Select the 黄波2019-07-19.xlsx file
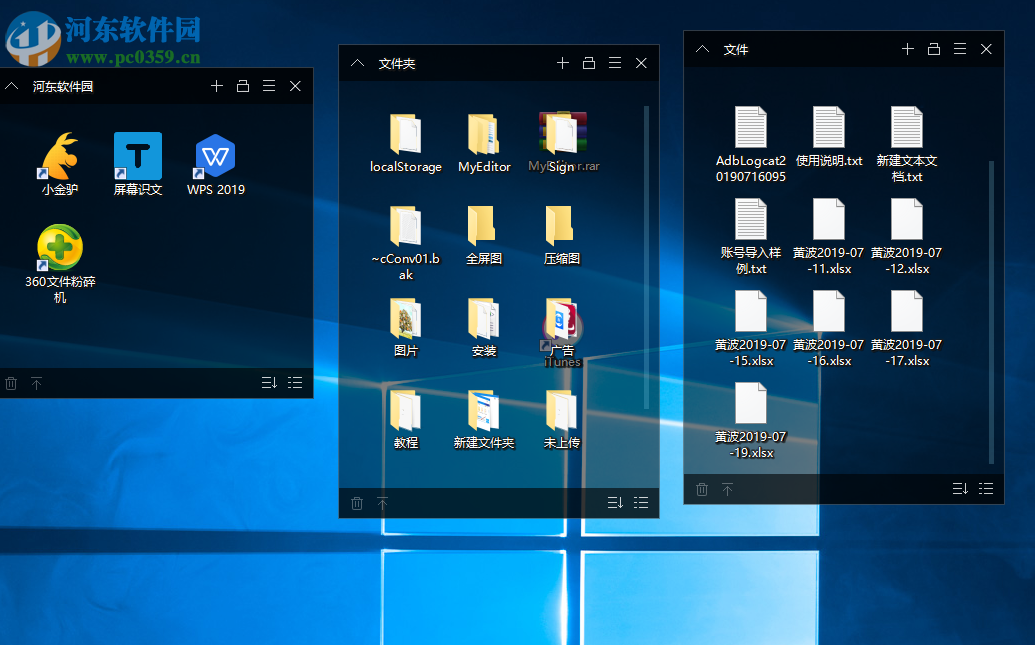The width and height of the screenshot is (1035, 645). 751,403
